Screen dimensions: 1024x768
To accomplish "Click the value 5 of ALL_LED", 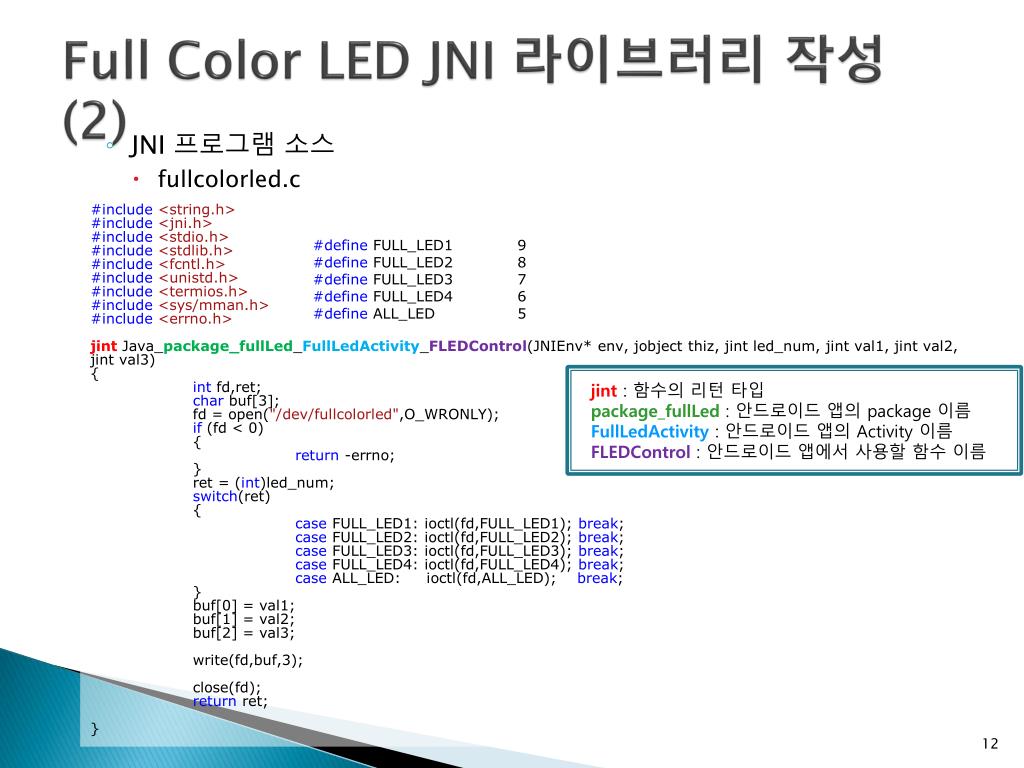I will (x=522, y=314).
